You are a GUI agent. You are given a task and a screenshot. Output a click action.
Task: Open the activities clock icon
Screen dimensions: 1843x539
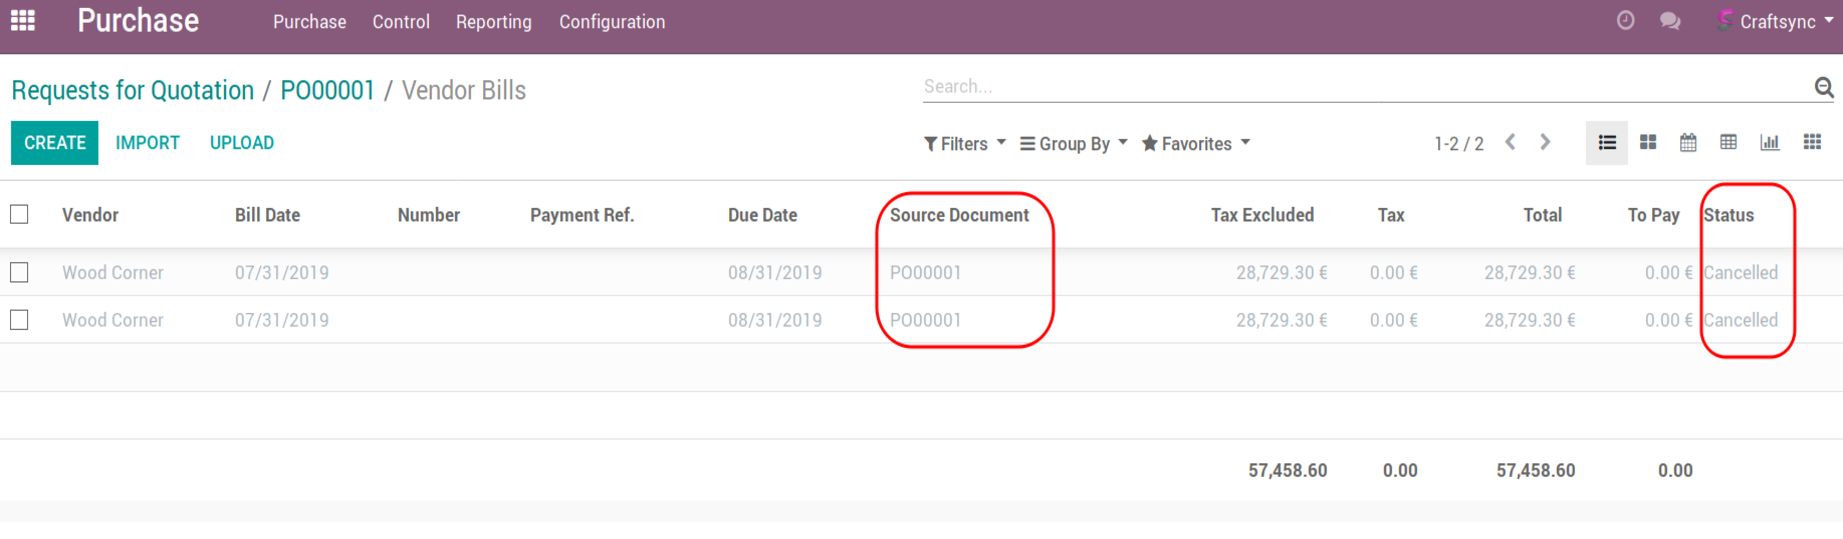point(1625,21)
